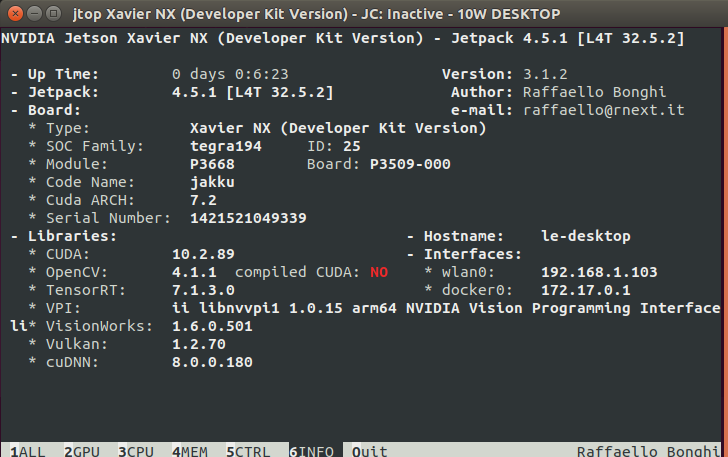
Task: Click the email raffaello@rnext.it
Action: tap(604, 110)
